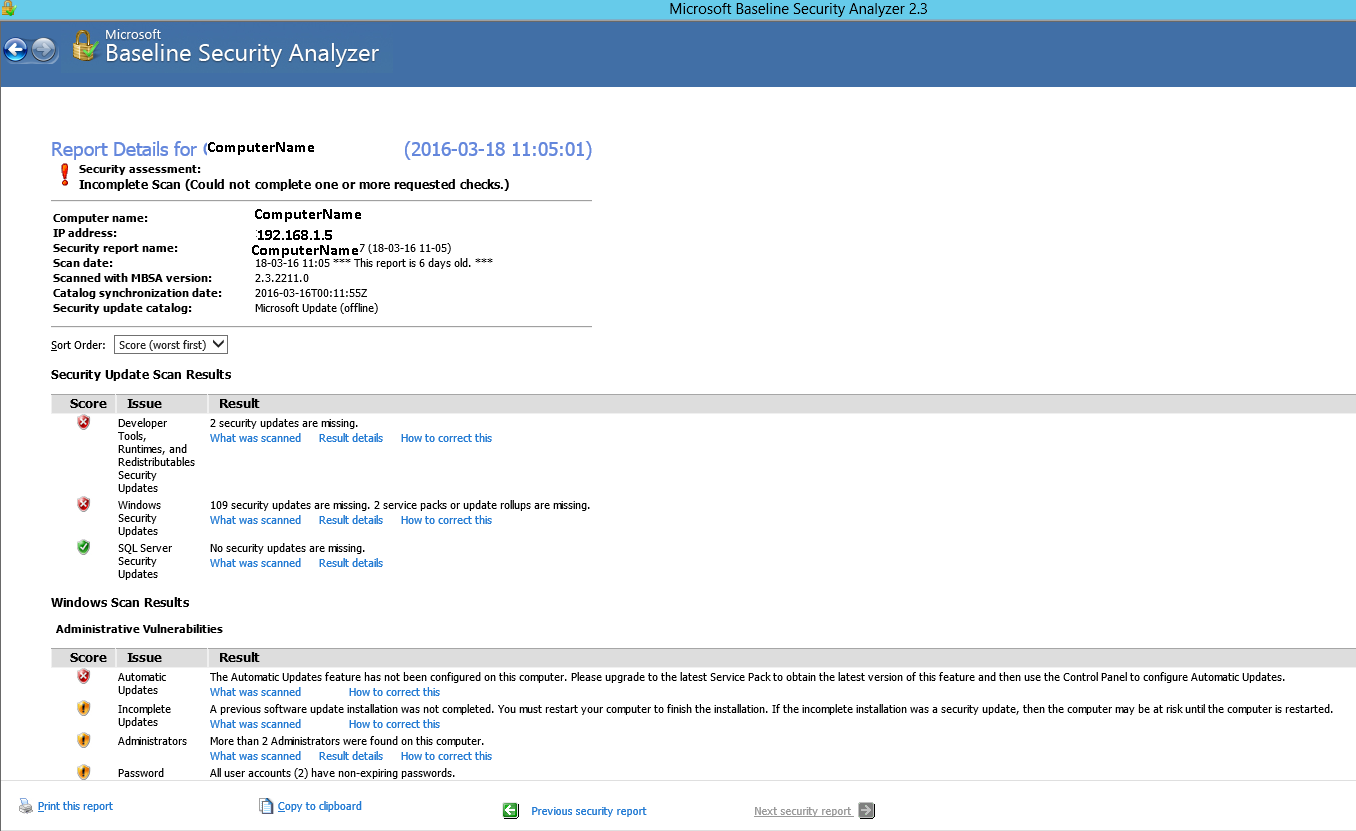This screenshot has width=1356, height=831.
Task: Click the red shield icon for Automatic Updates
Action: coord(84,677)
